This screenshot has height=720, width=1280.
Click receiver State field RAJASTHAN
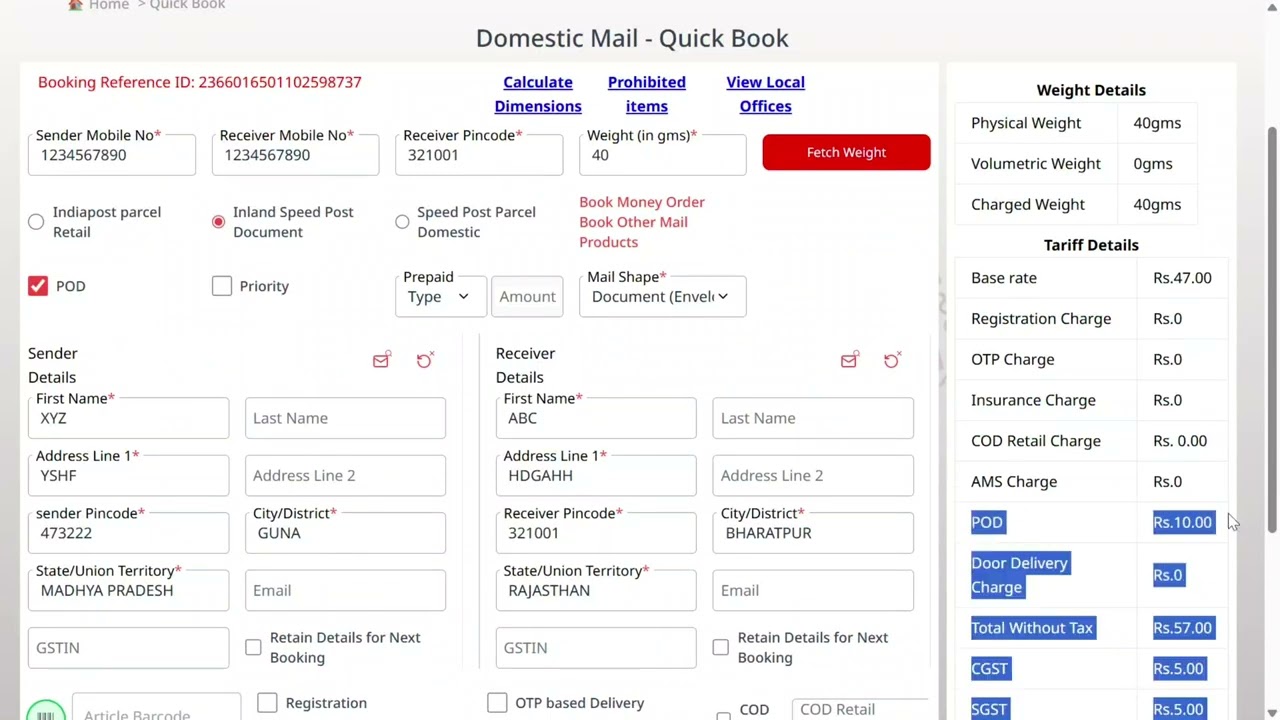[596, 590]
